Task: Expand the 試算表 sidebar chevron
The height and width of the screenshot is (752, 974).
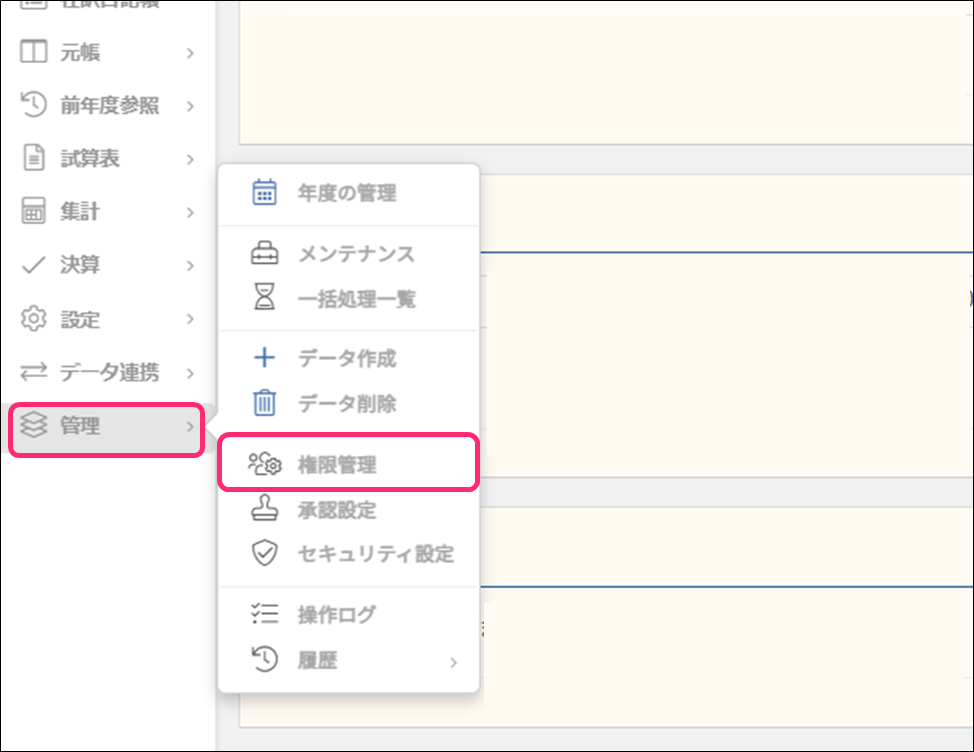Action: point(190,159)
